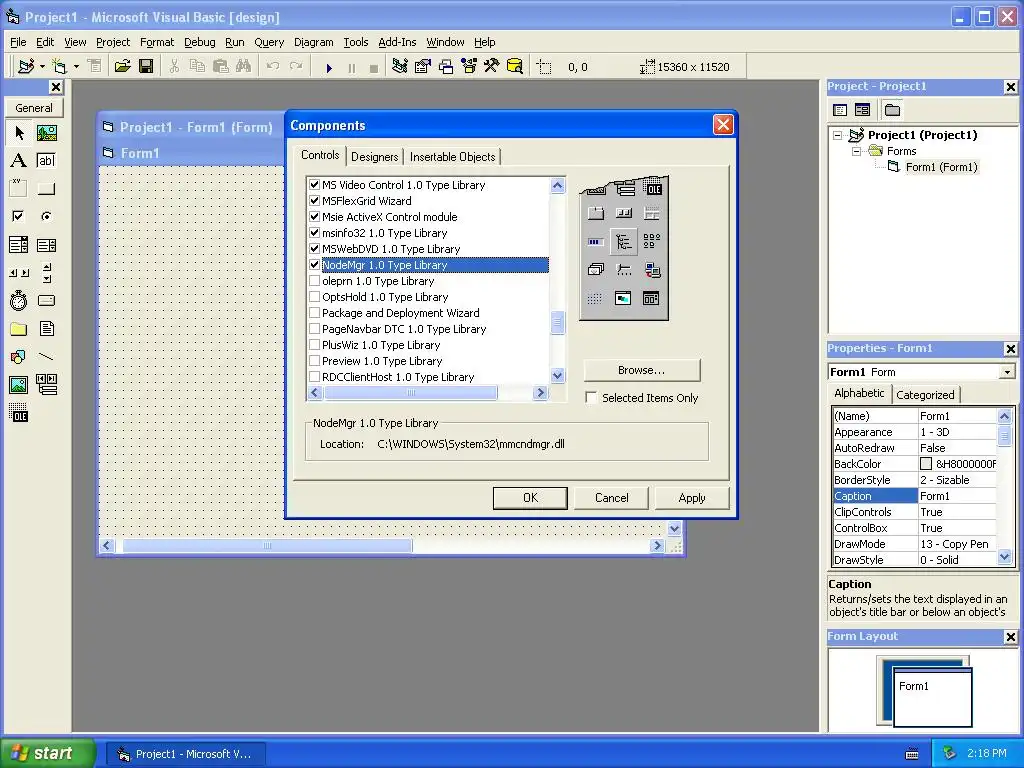Screen dimensions: 1024x768
Task: Select the Pointer tool in toolbox
Action: [19, 133]
